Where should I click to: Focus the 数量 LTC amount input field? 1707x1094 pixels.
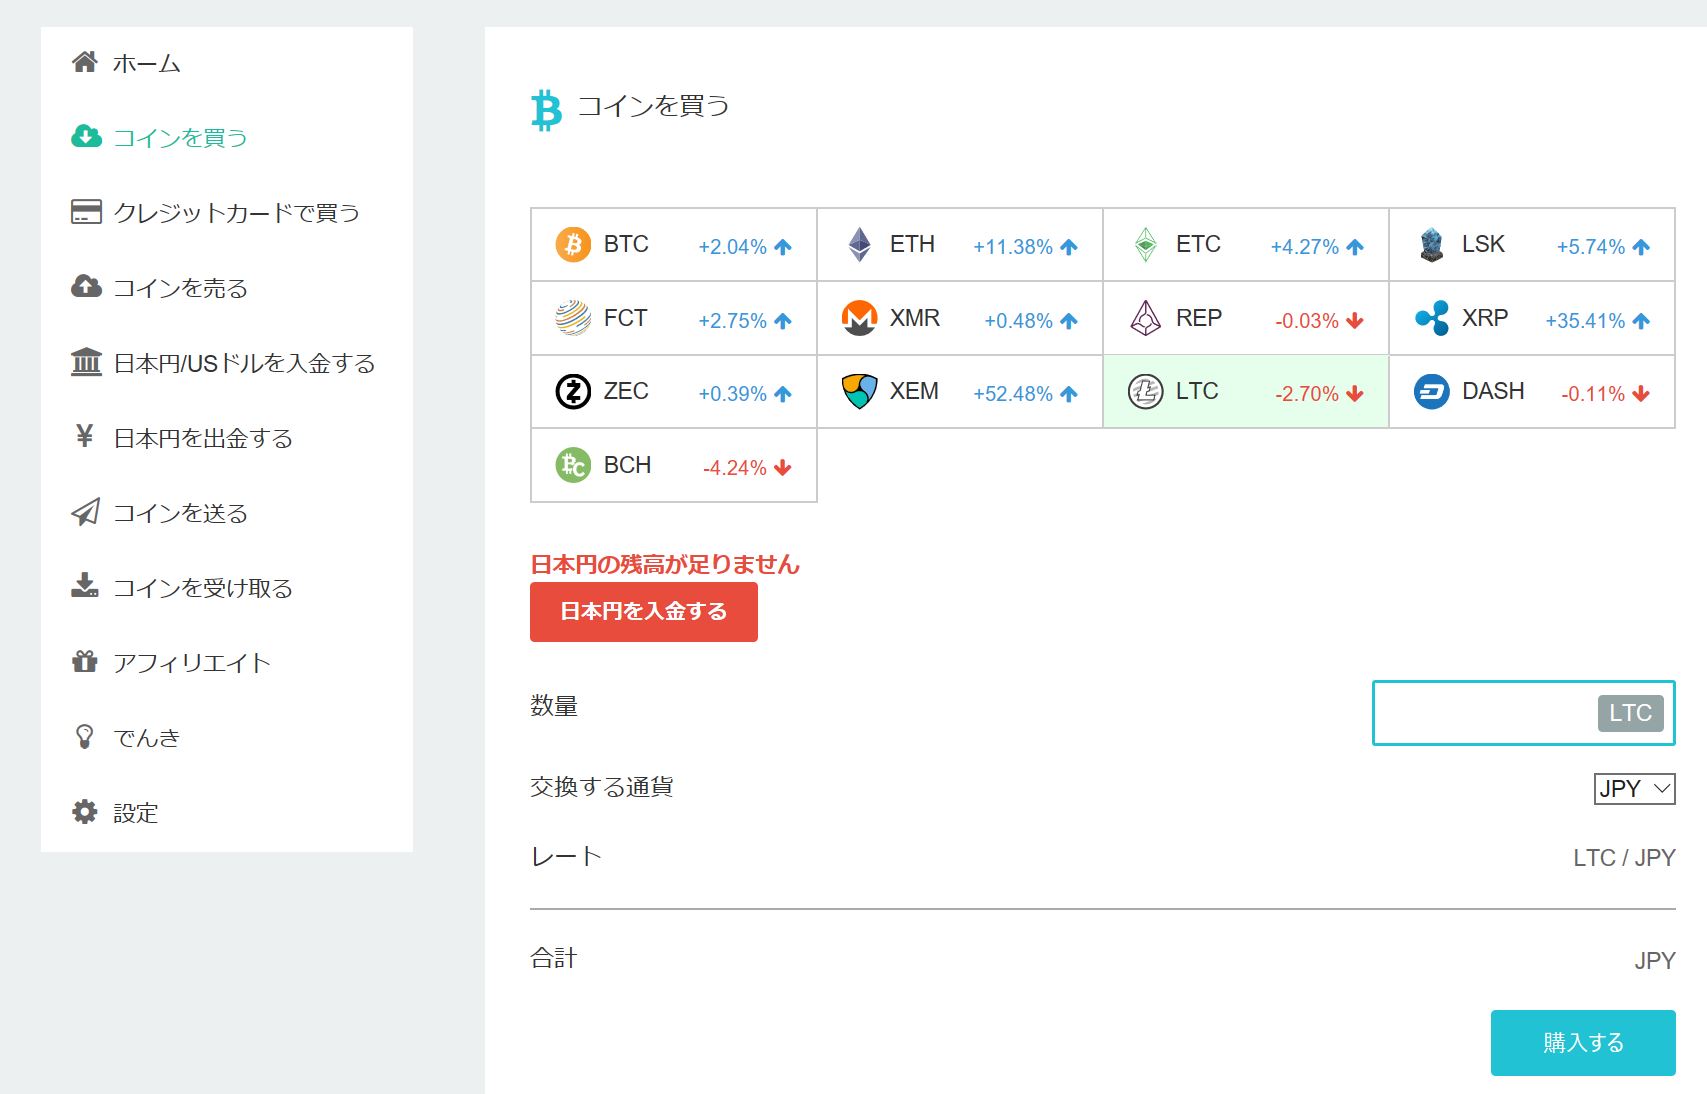1524,713
